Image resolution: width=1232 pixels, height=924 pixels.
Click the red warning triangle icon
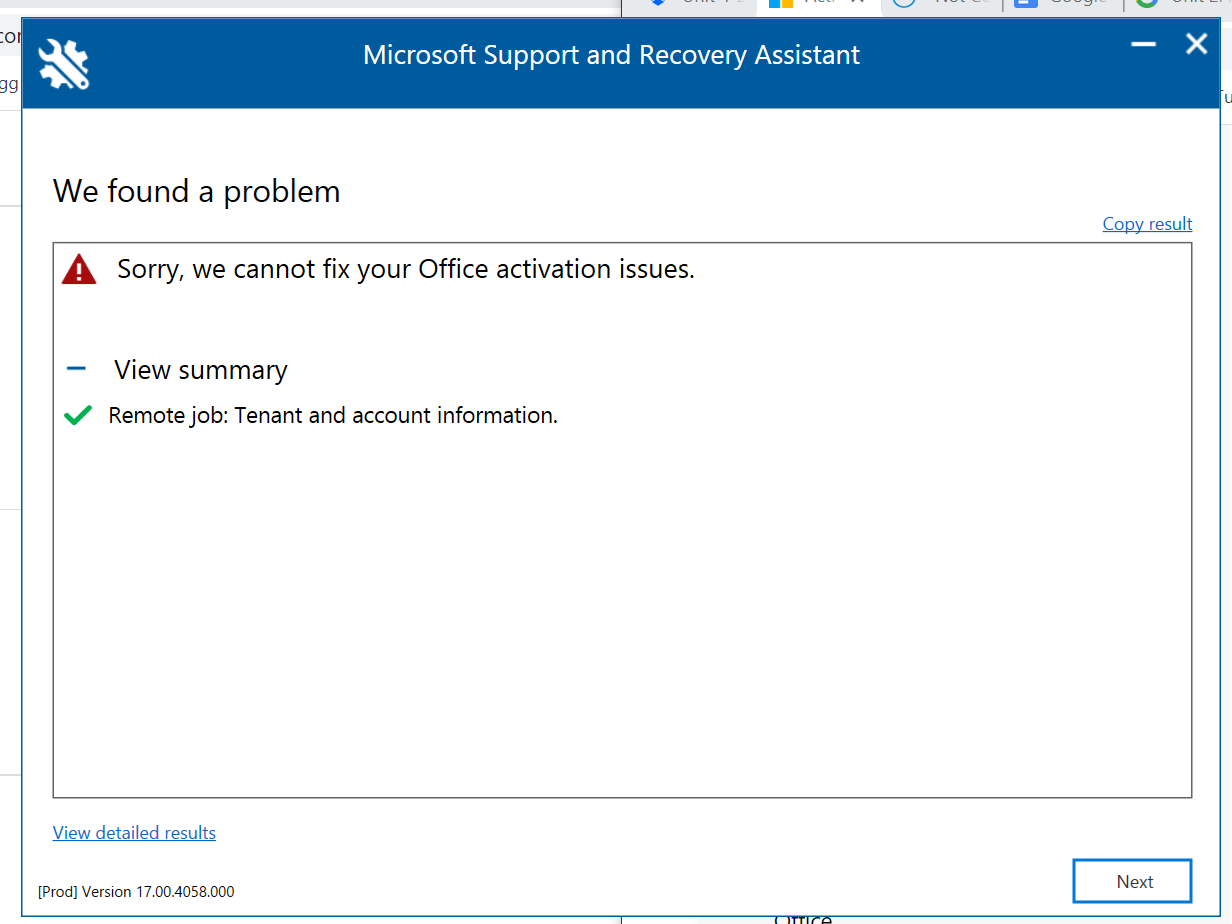pyautogui.click(x=79, y=270)
